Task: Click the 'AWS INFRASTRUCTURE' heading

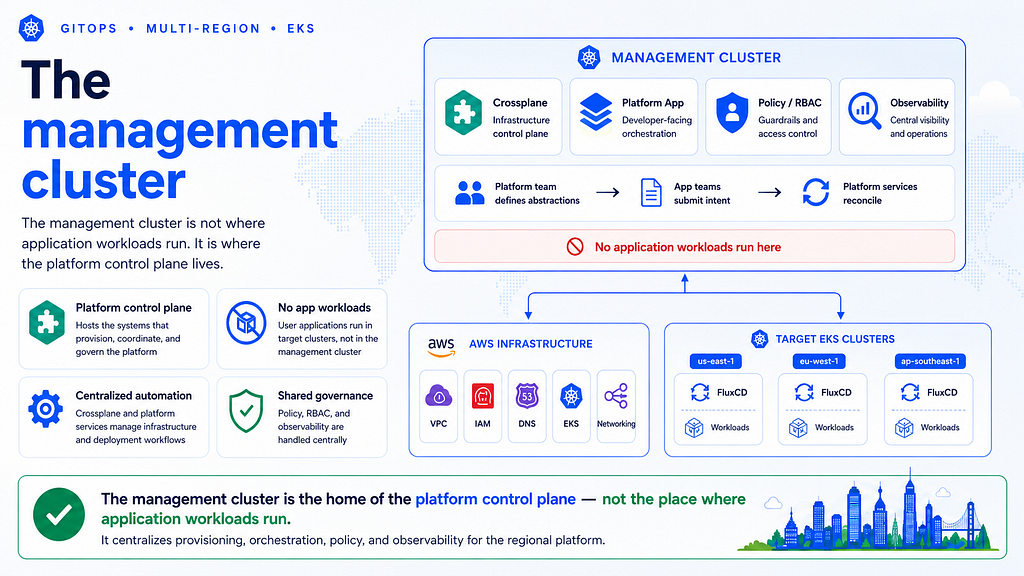Action: (531, 344)
